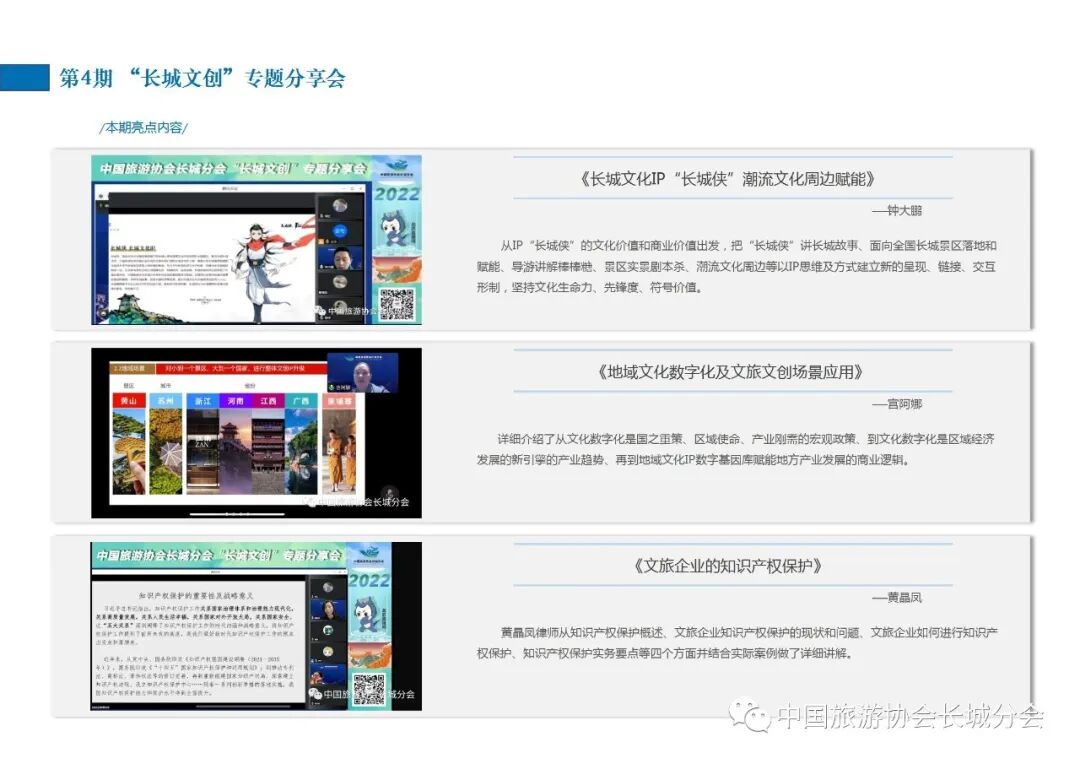Image resolution: width=1080 pixels, height=764 pixels.
Task: Select the paragraph starting 黄晶凤律师从知识产权保护概述
Action: (x=736, y=643)
